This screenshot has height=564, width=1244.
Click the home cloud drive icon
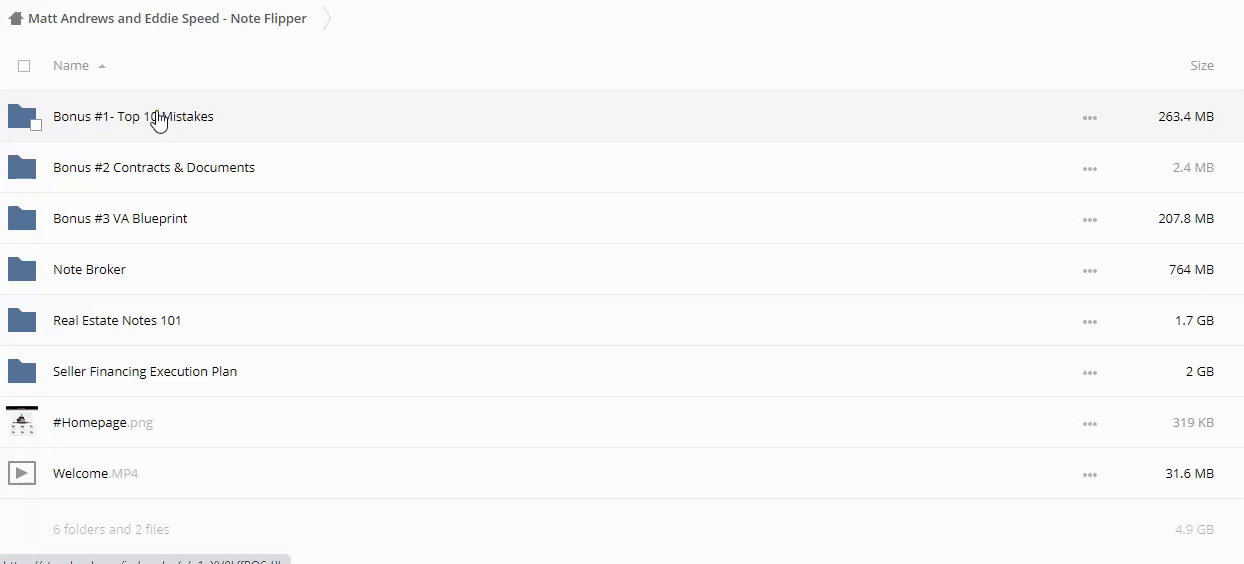click(15, 19)
